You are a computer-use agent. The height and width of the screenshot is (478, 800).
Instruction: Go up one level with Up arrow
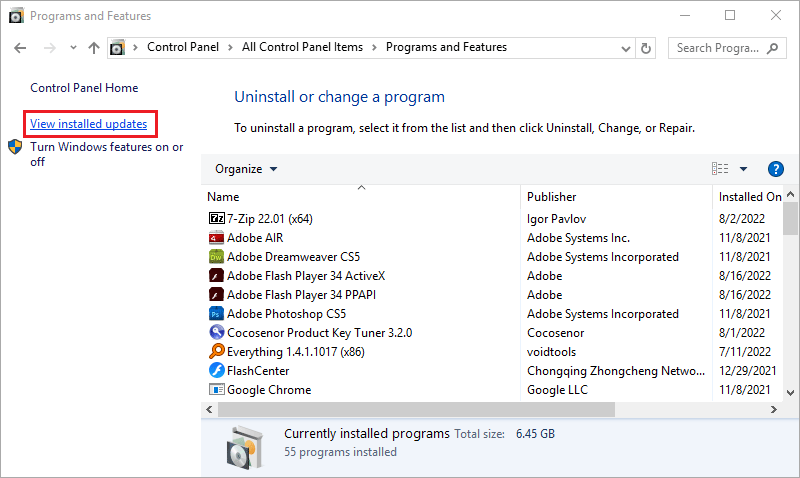[x=93, y=48]
